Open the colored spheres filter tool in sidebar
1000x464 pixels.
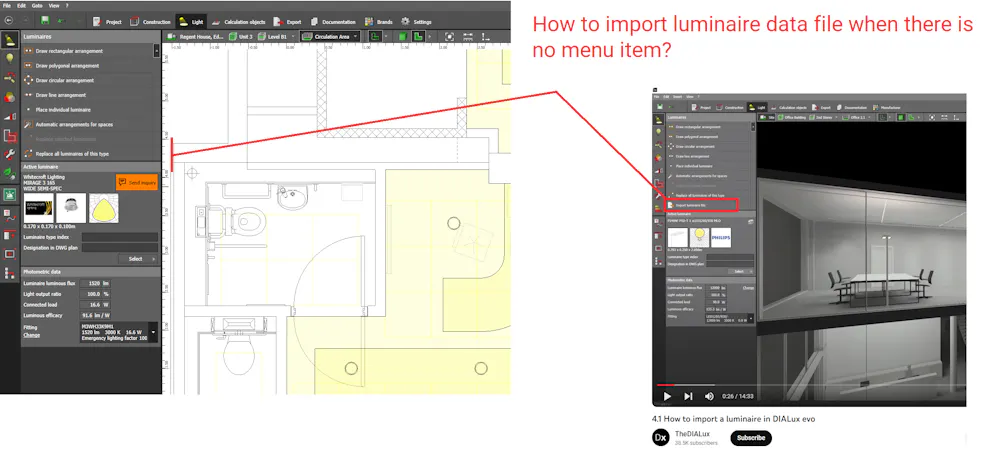pyautogui.click(x=10, y=97)
